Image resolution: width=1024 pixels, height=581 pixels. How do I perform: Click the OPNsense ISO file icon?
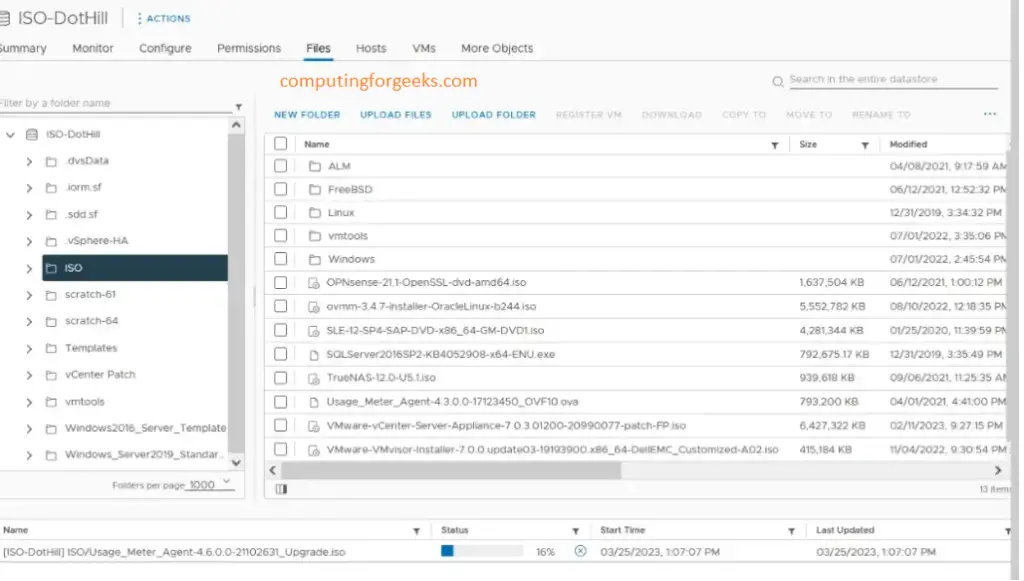coord(313,283)
